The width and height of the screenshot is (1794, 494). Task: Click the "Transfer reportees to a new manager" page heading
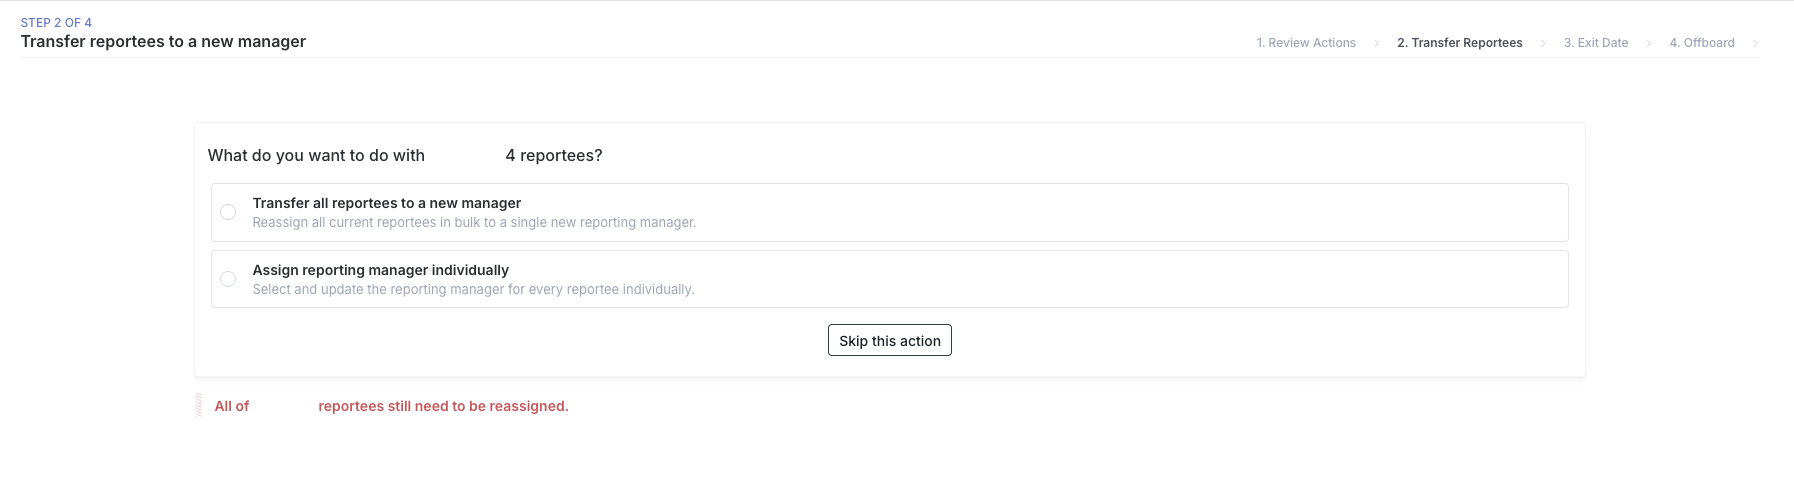click(x=163, y=41)
